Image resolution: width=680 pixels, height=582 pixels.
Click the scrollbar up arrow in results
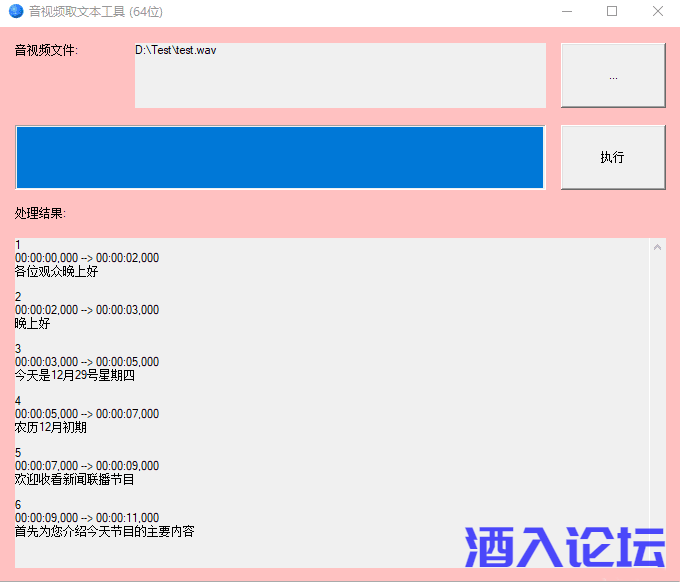pyautogui.click(x=657, y=247)
